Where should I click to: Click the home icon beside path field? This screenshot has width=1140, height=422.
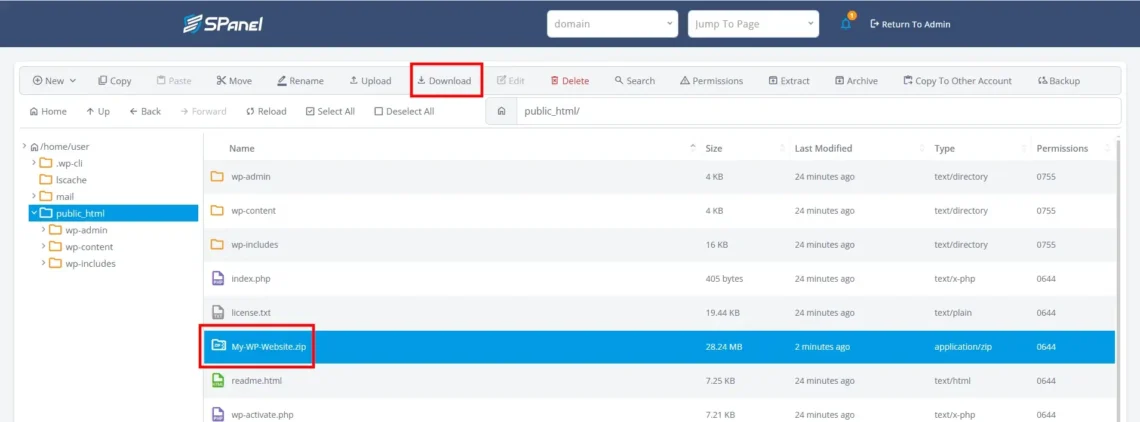pos(501,112)
